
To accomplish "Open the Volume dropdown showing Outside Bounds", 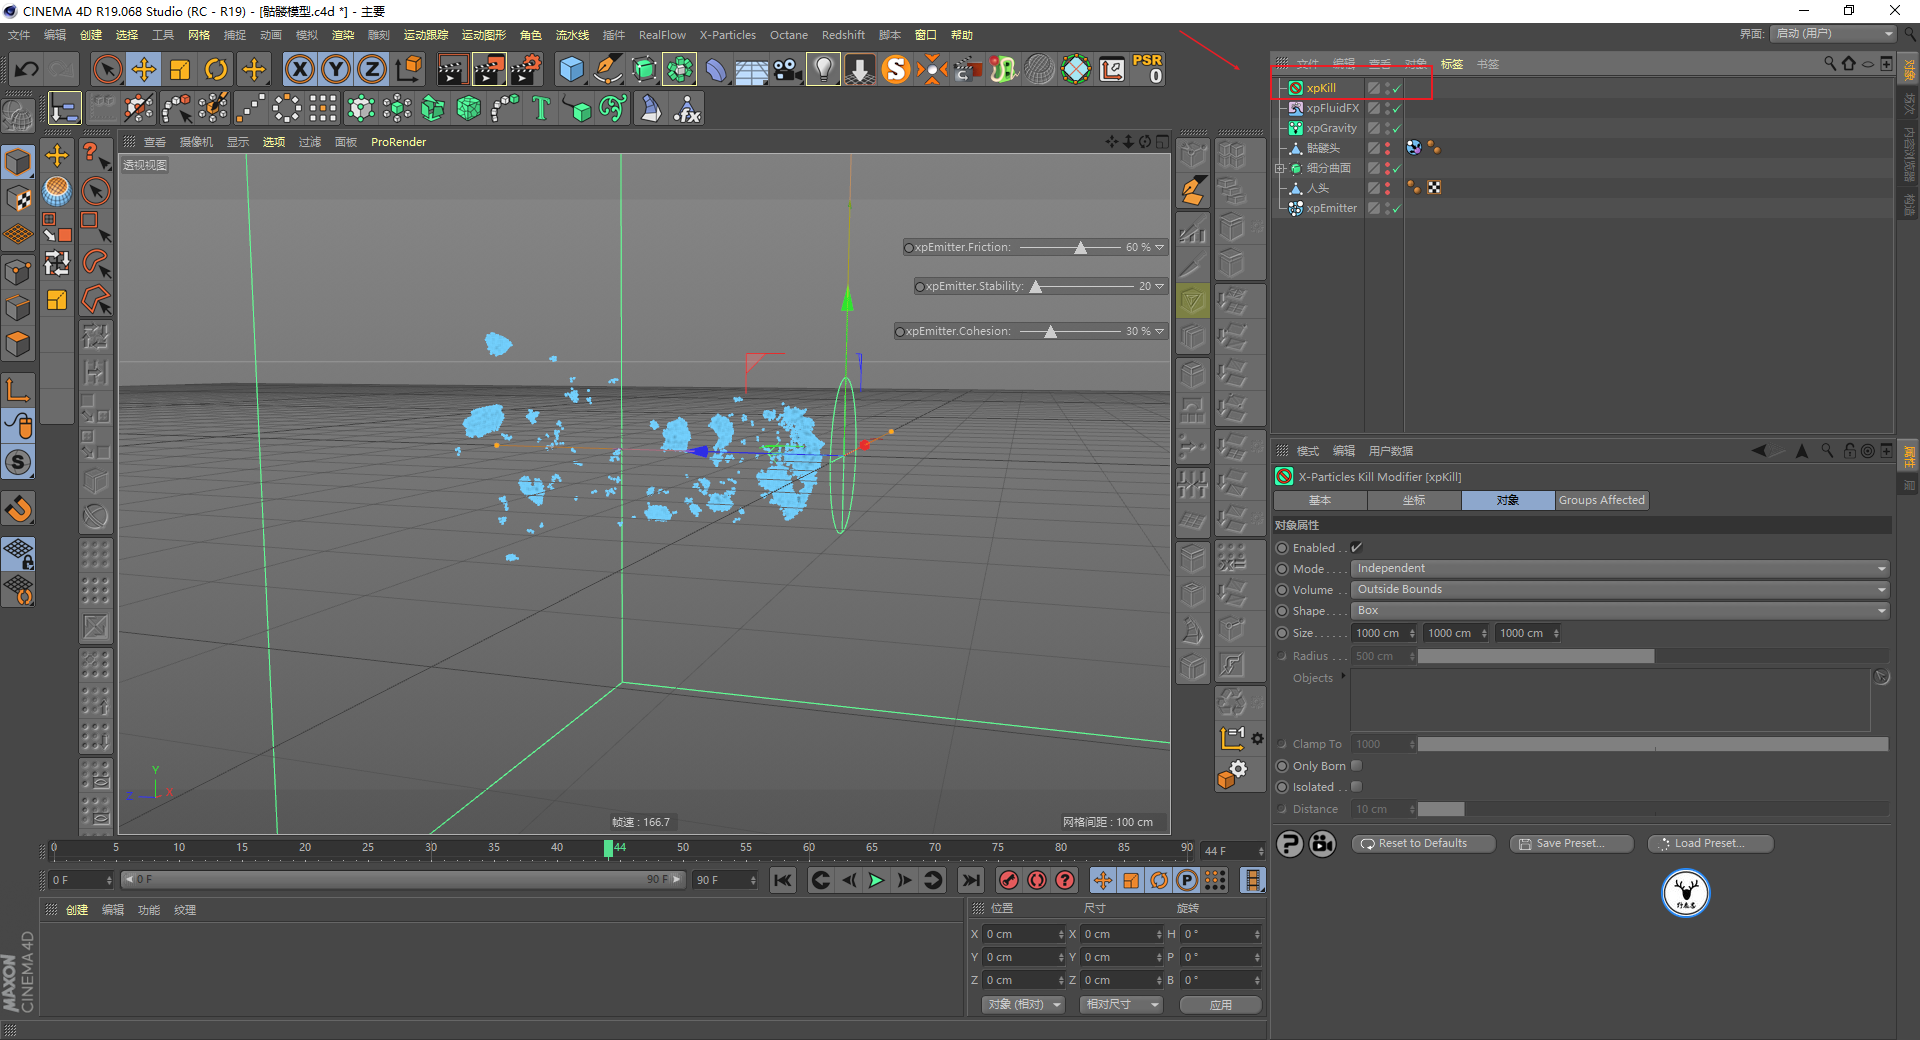I will pyautogui.click(x=1620, y=589).
